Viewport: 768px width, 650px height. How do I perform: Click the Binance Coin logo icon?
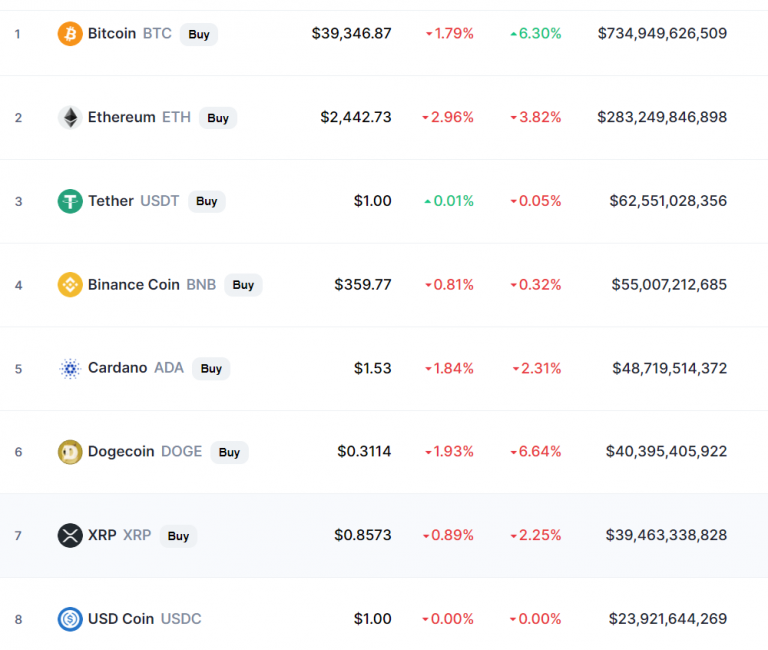[x=70, y=285]
